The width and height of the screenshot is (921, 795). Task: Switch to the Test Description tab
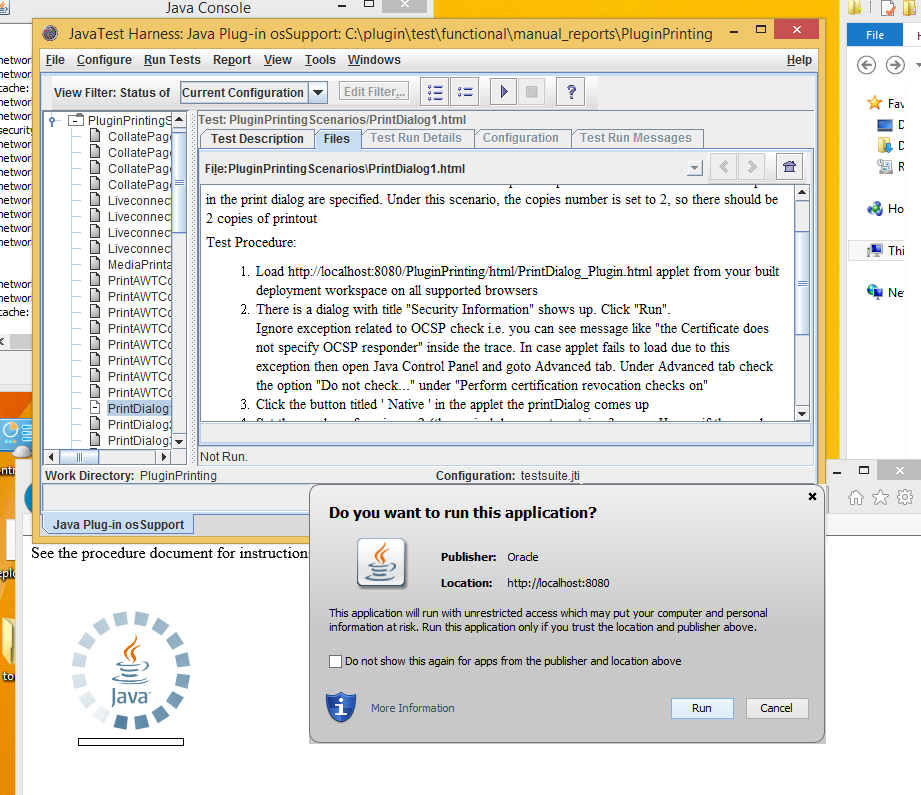pos(257,139)
